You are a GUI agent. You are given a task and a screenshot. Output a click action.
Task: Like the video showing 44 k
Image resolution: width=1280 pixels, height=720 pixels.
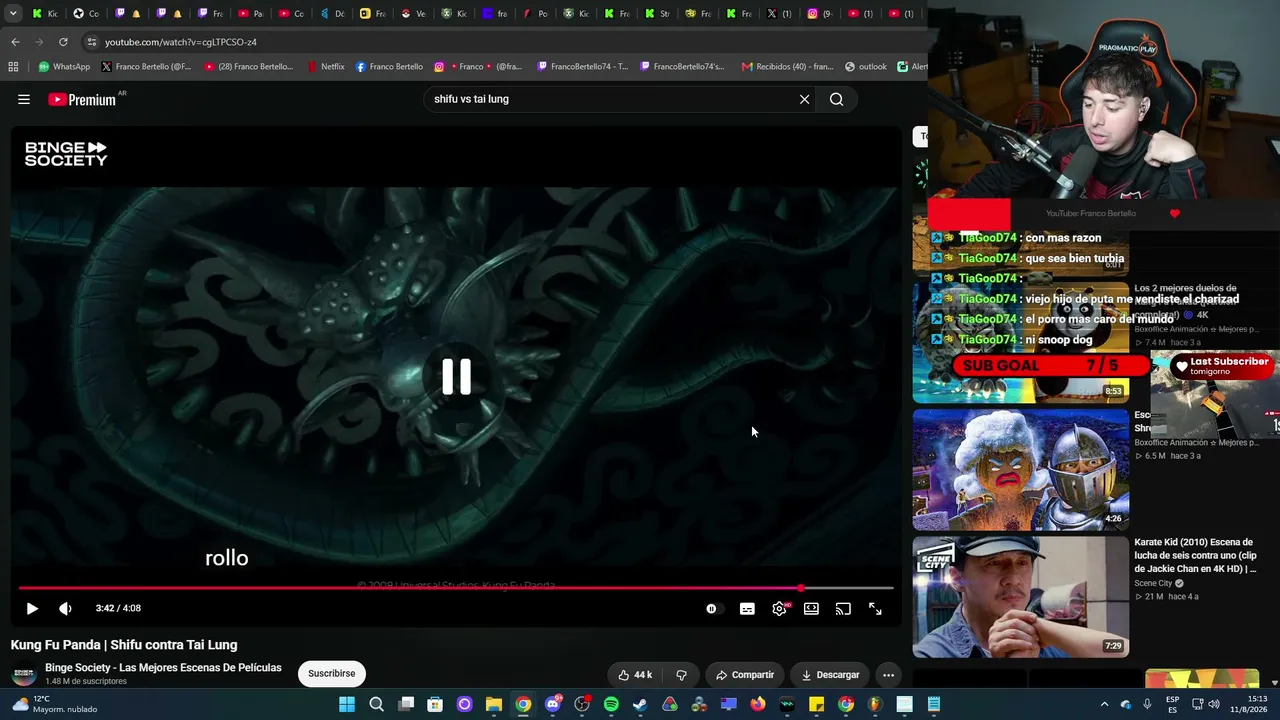634,675
